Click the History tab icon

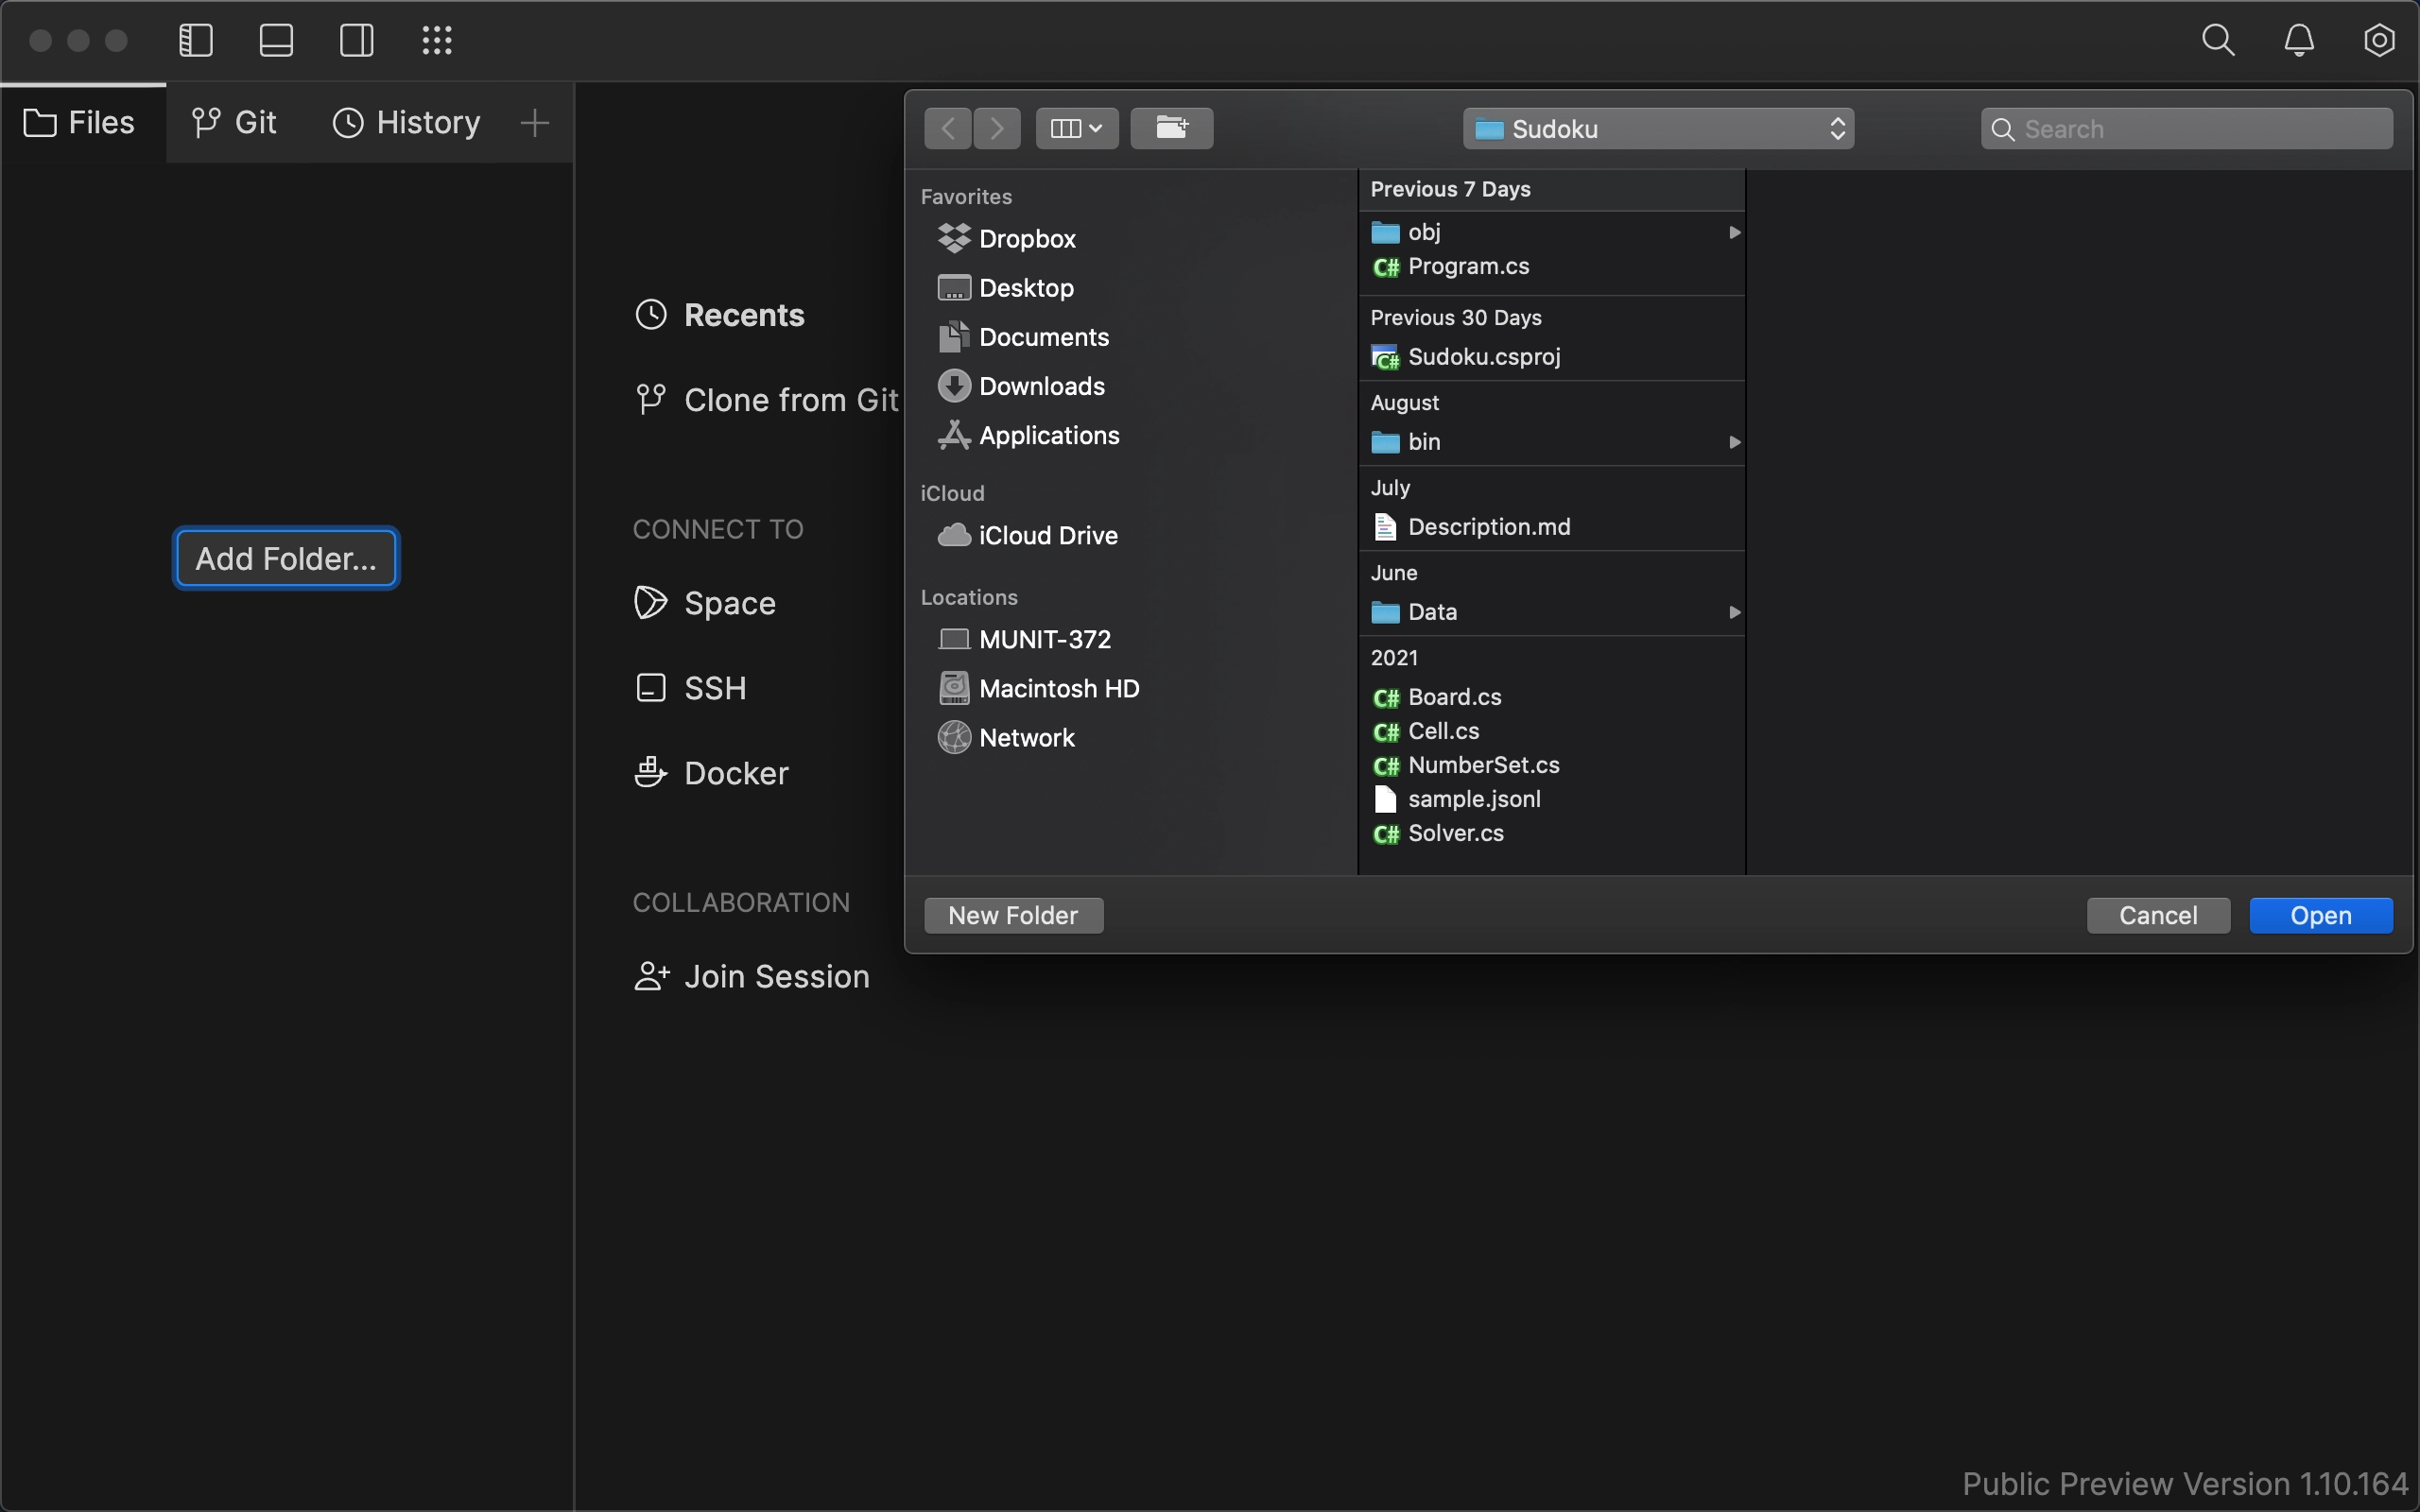click(343, 122)
